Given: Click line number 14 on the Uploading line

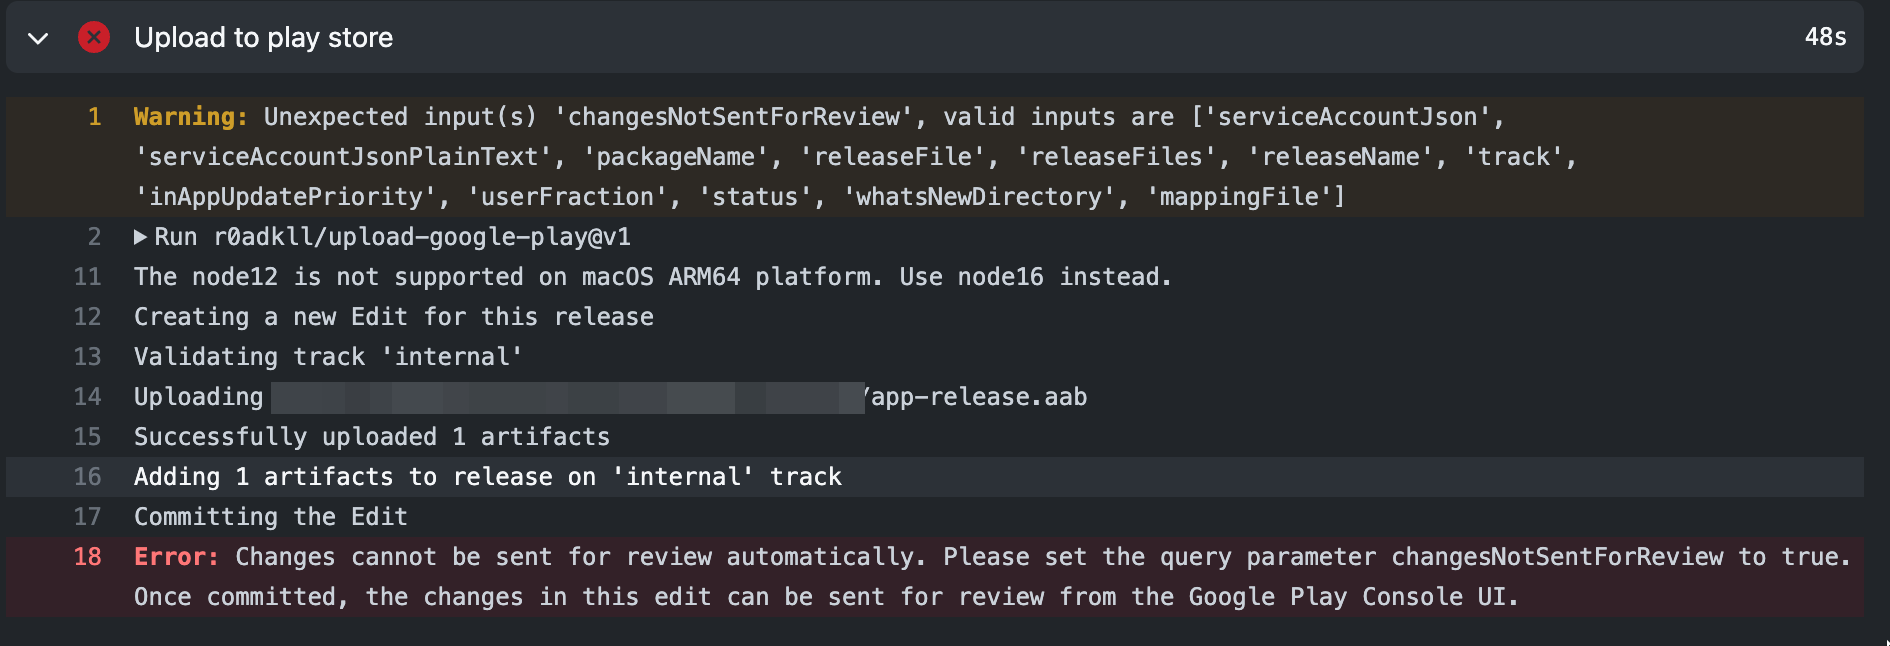Looking at the screenshot, I should [x=86, y=397].
